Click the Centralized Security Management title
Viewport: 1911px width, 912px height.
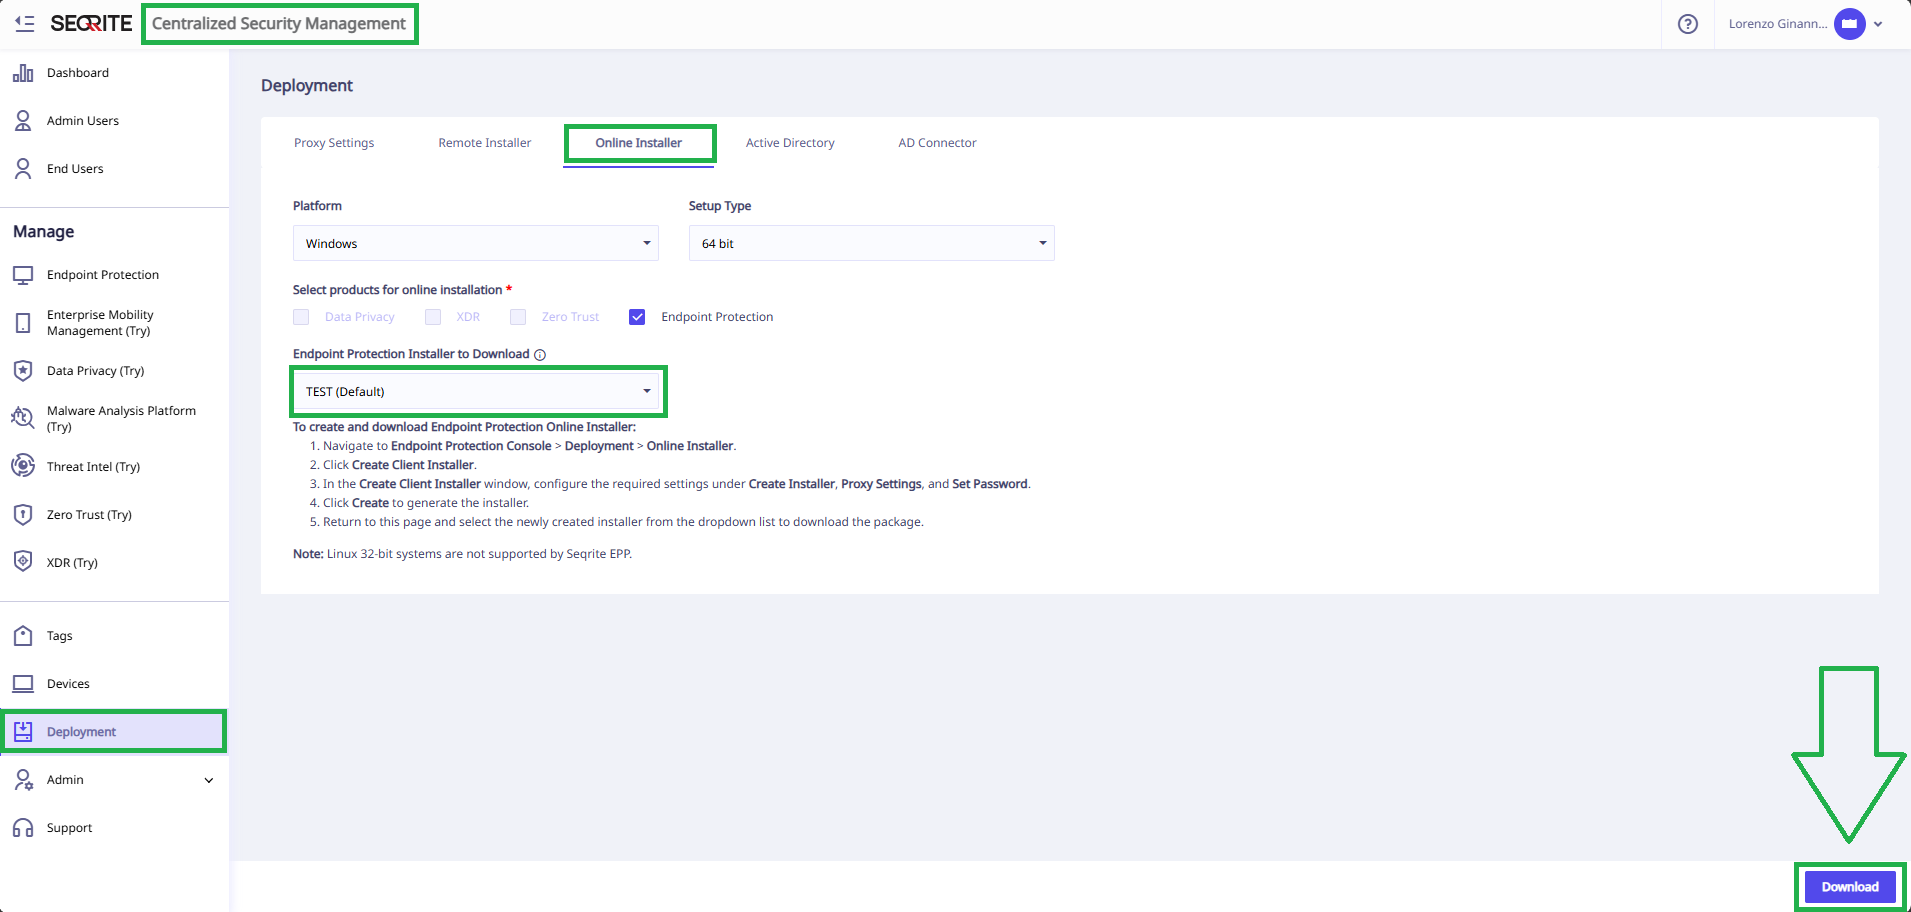point(279,23)
